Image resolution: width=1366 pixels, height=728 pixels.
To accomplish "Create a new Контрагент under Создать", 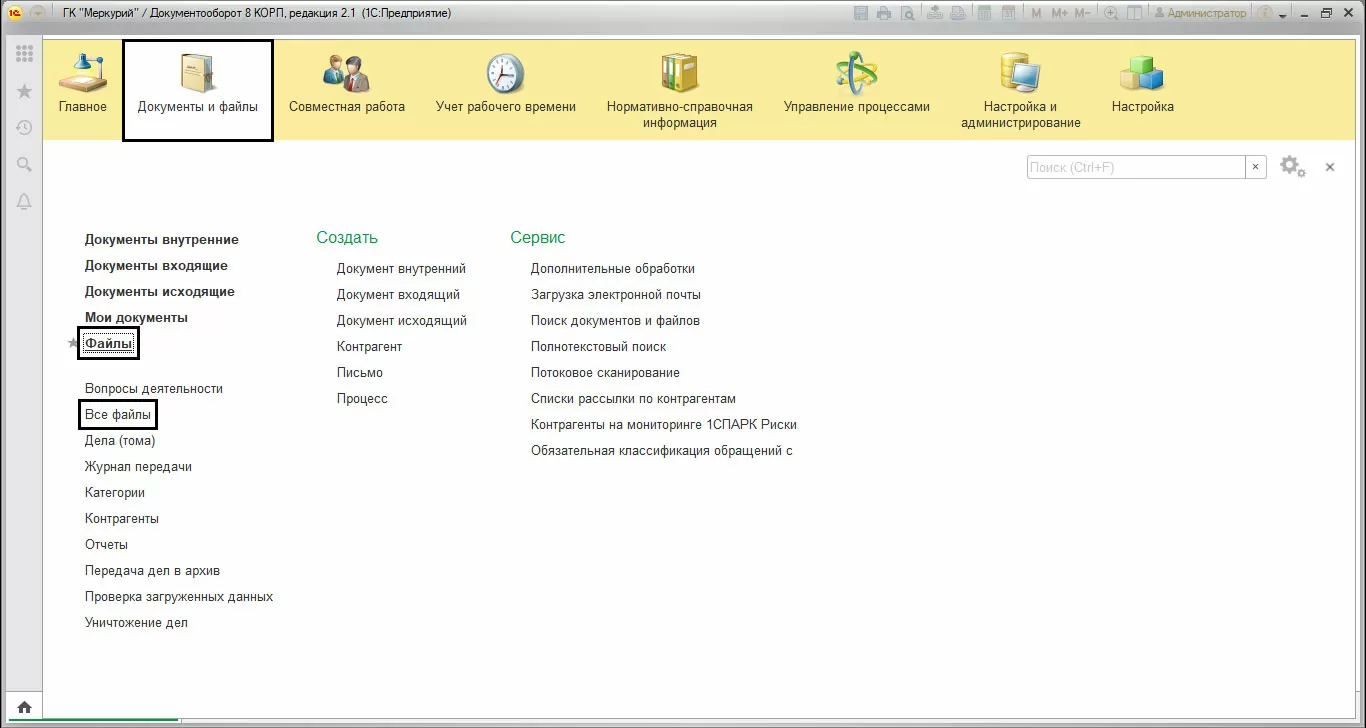I will click(369, 346).
